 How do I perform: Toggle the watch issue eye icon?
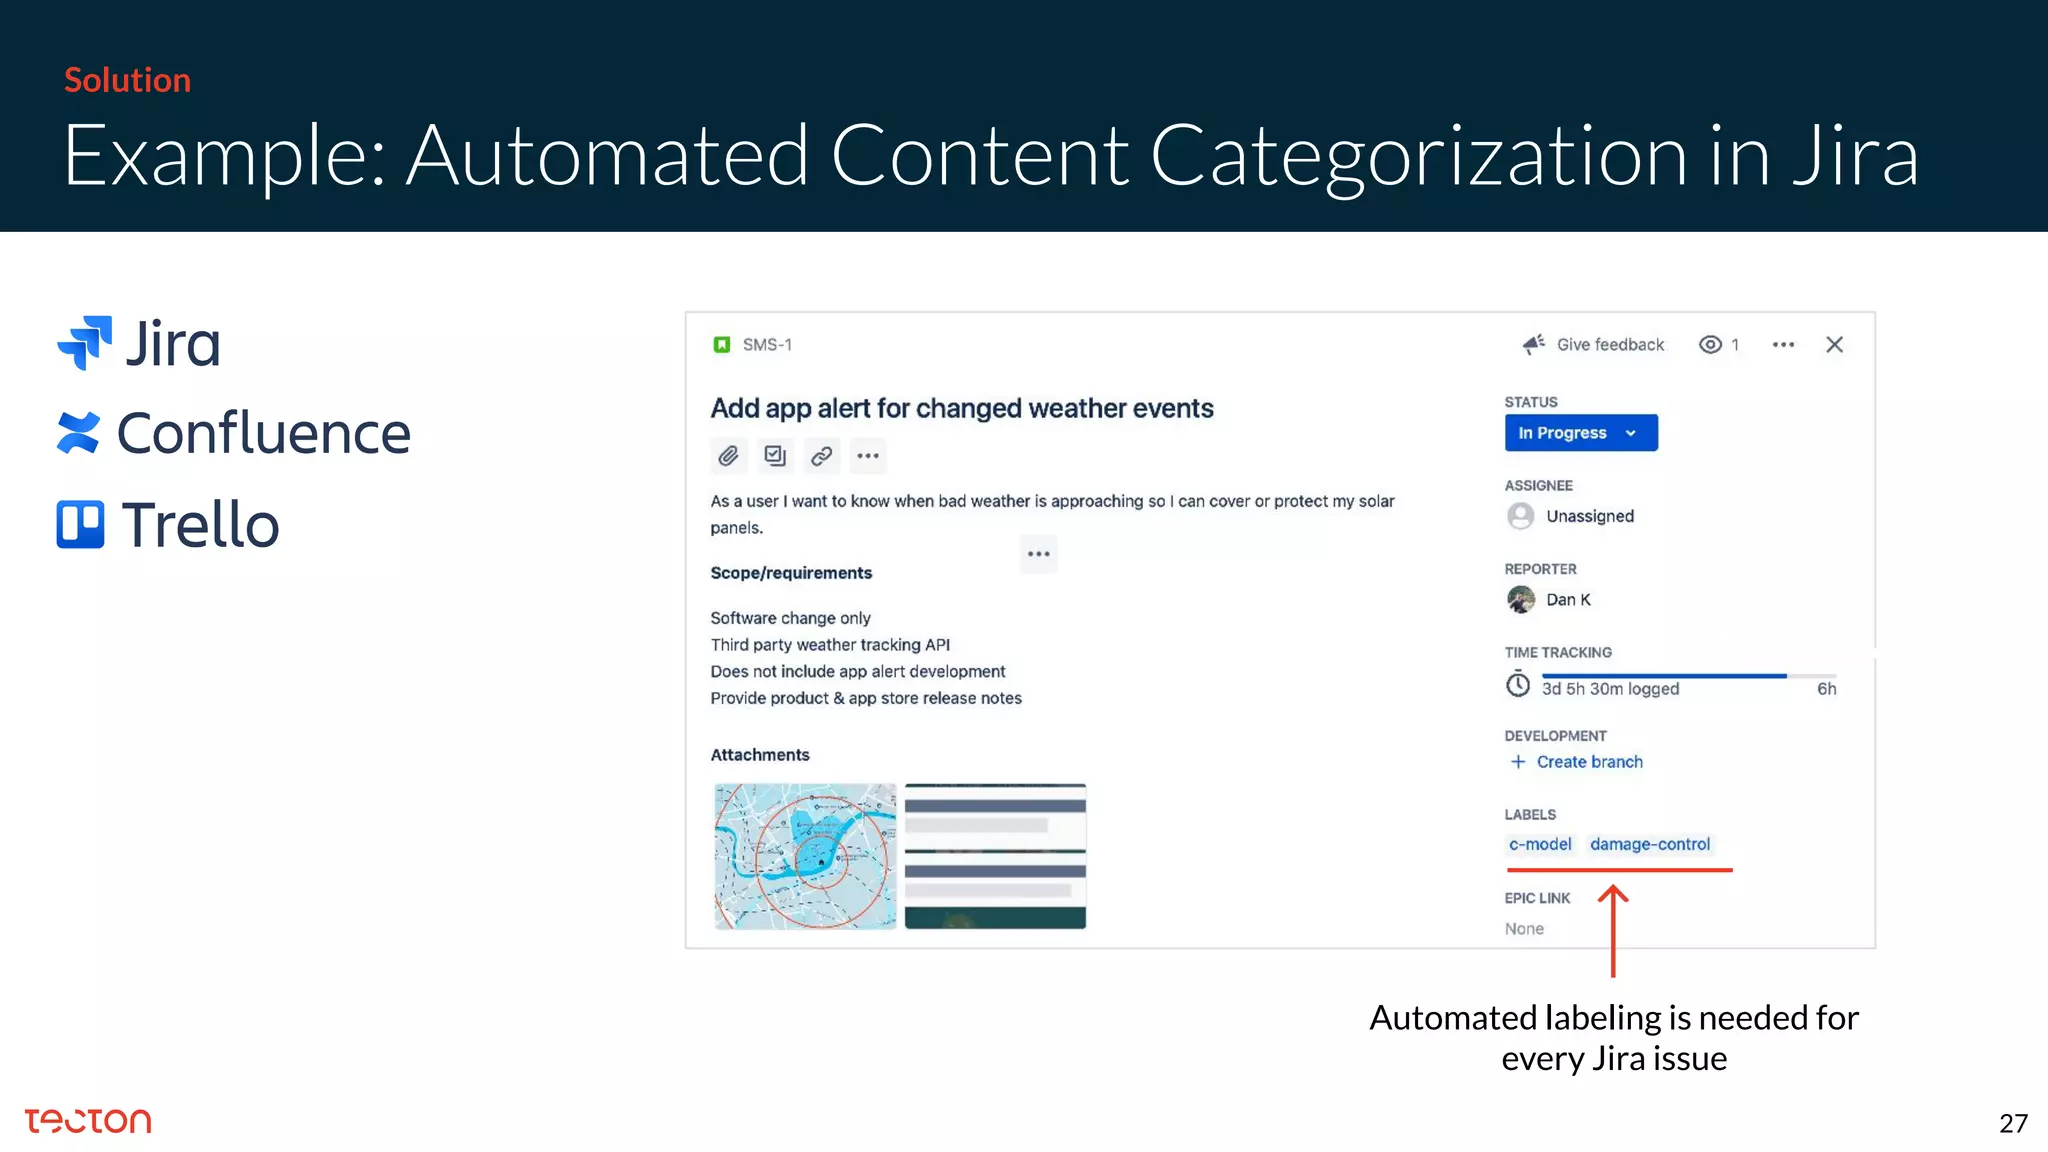[x=1710, y=344]
